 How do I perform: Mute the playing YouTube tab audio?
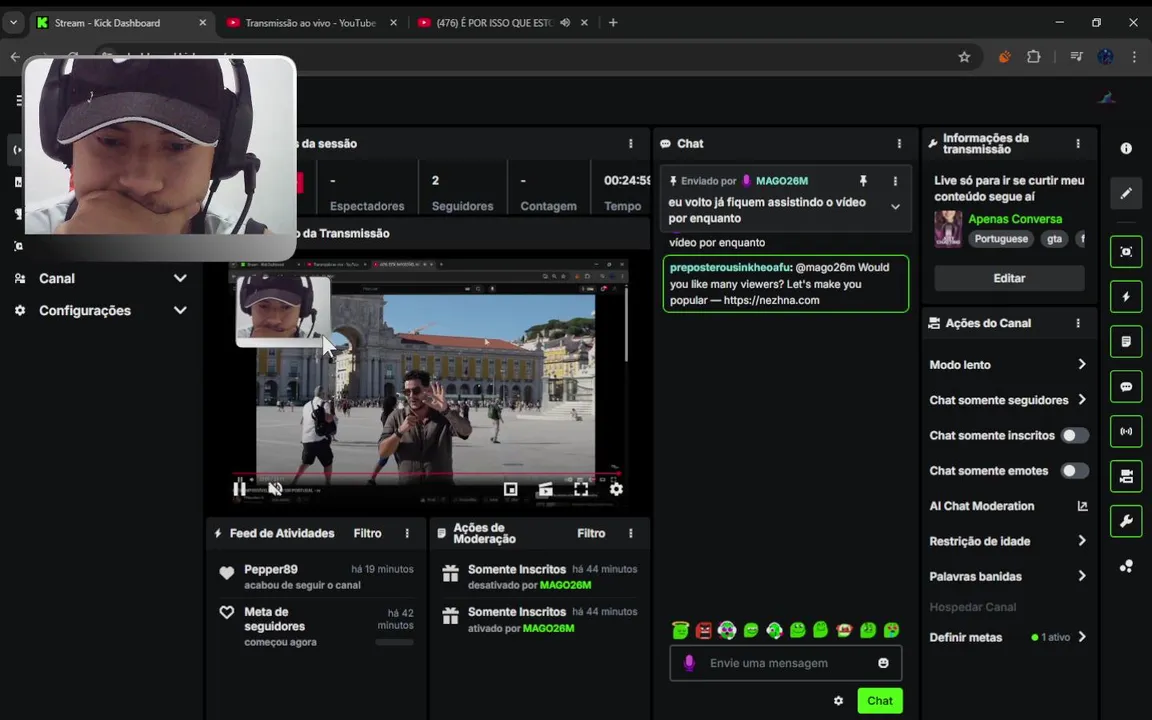point(565,23)
